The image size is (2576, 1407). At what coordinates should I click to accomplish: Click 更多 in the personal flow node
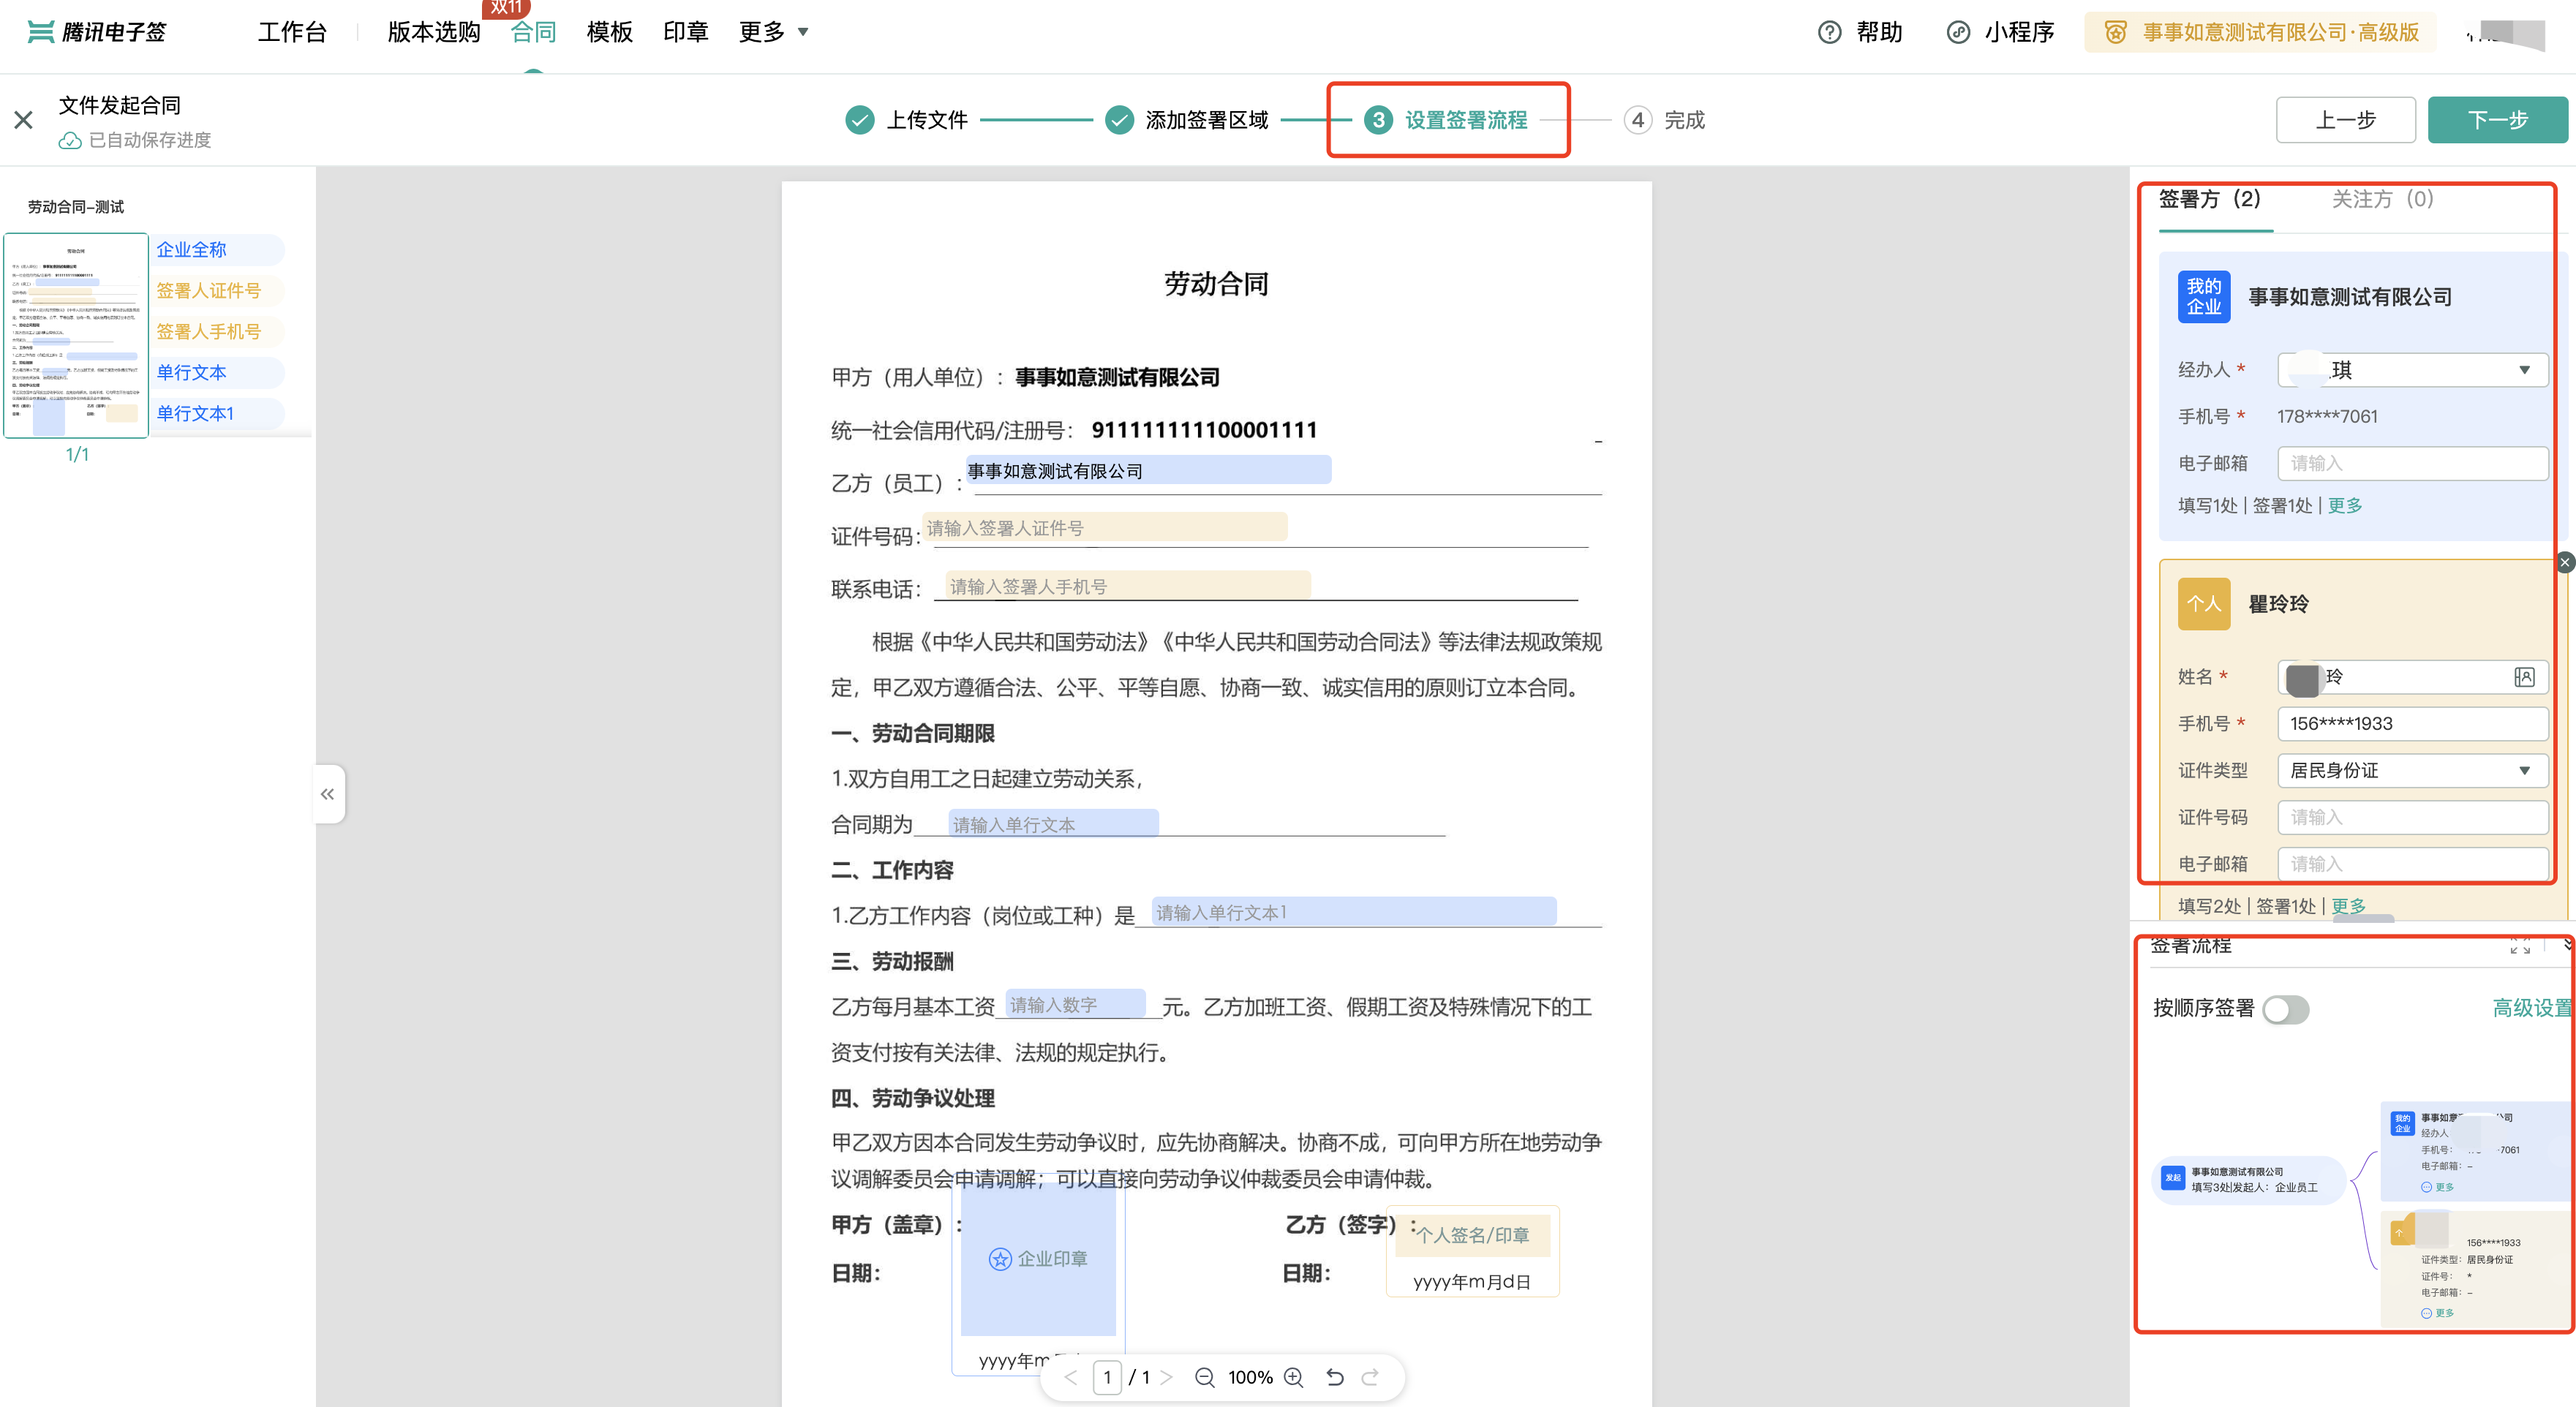click(2438, 1313)
